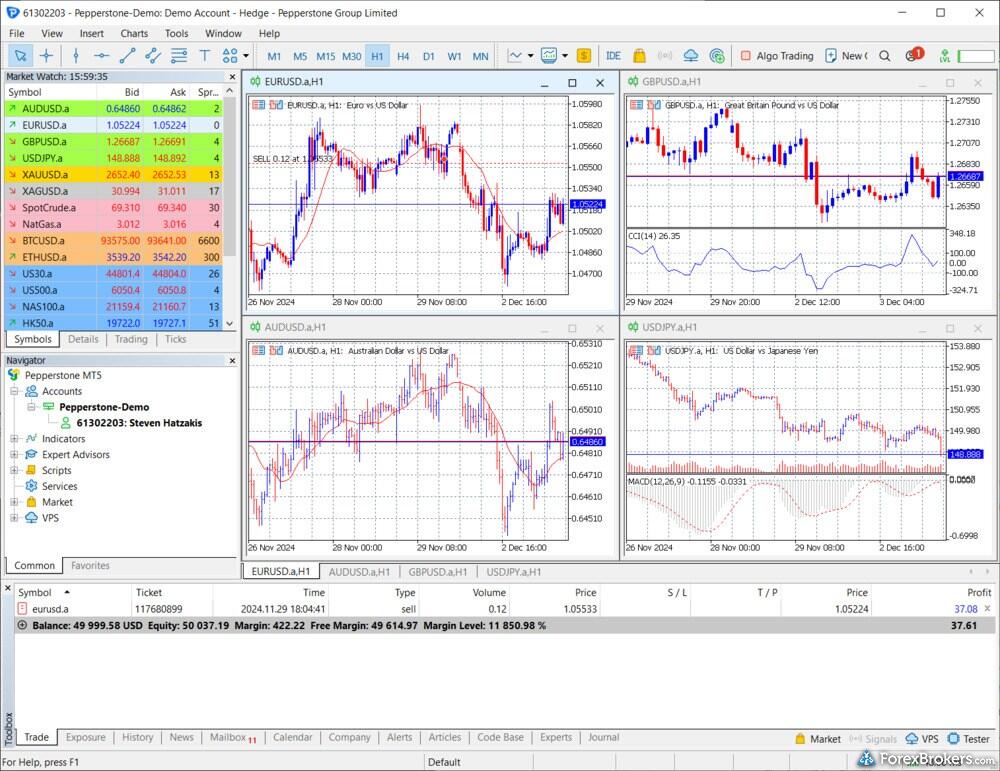Viewport: 1000px width, 771px height.
Task: Select the trendline drawing tool
Action: 127,56
